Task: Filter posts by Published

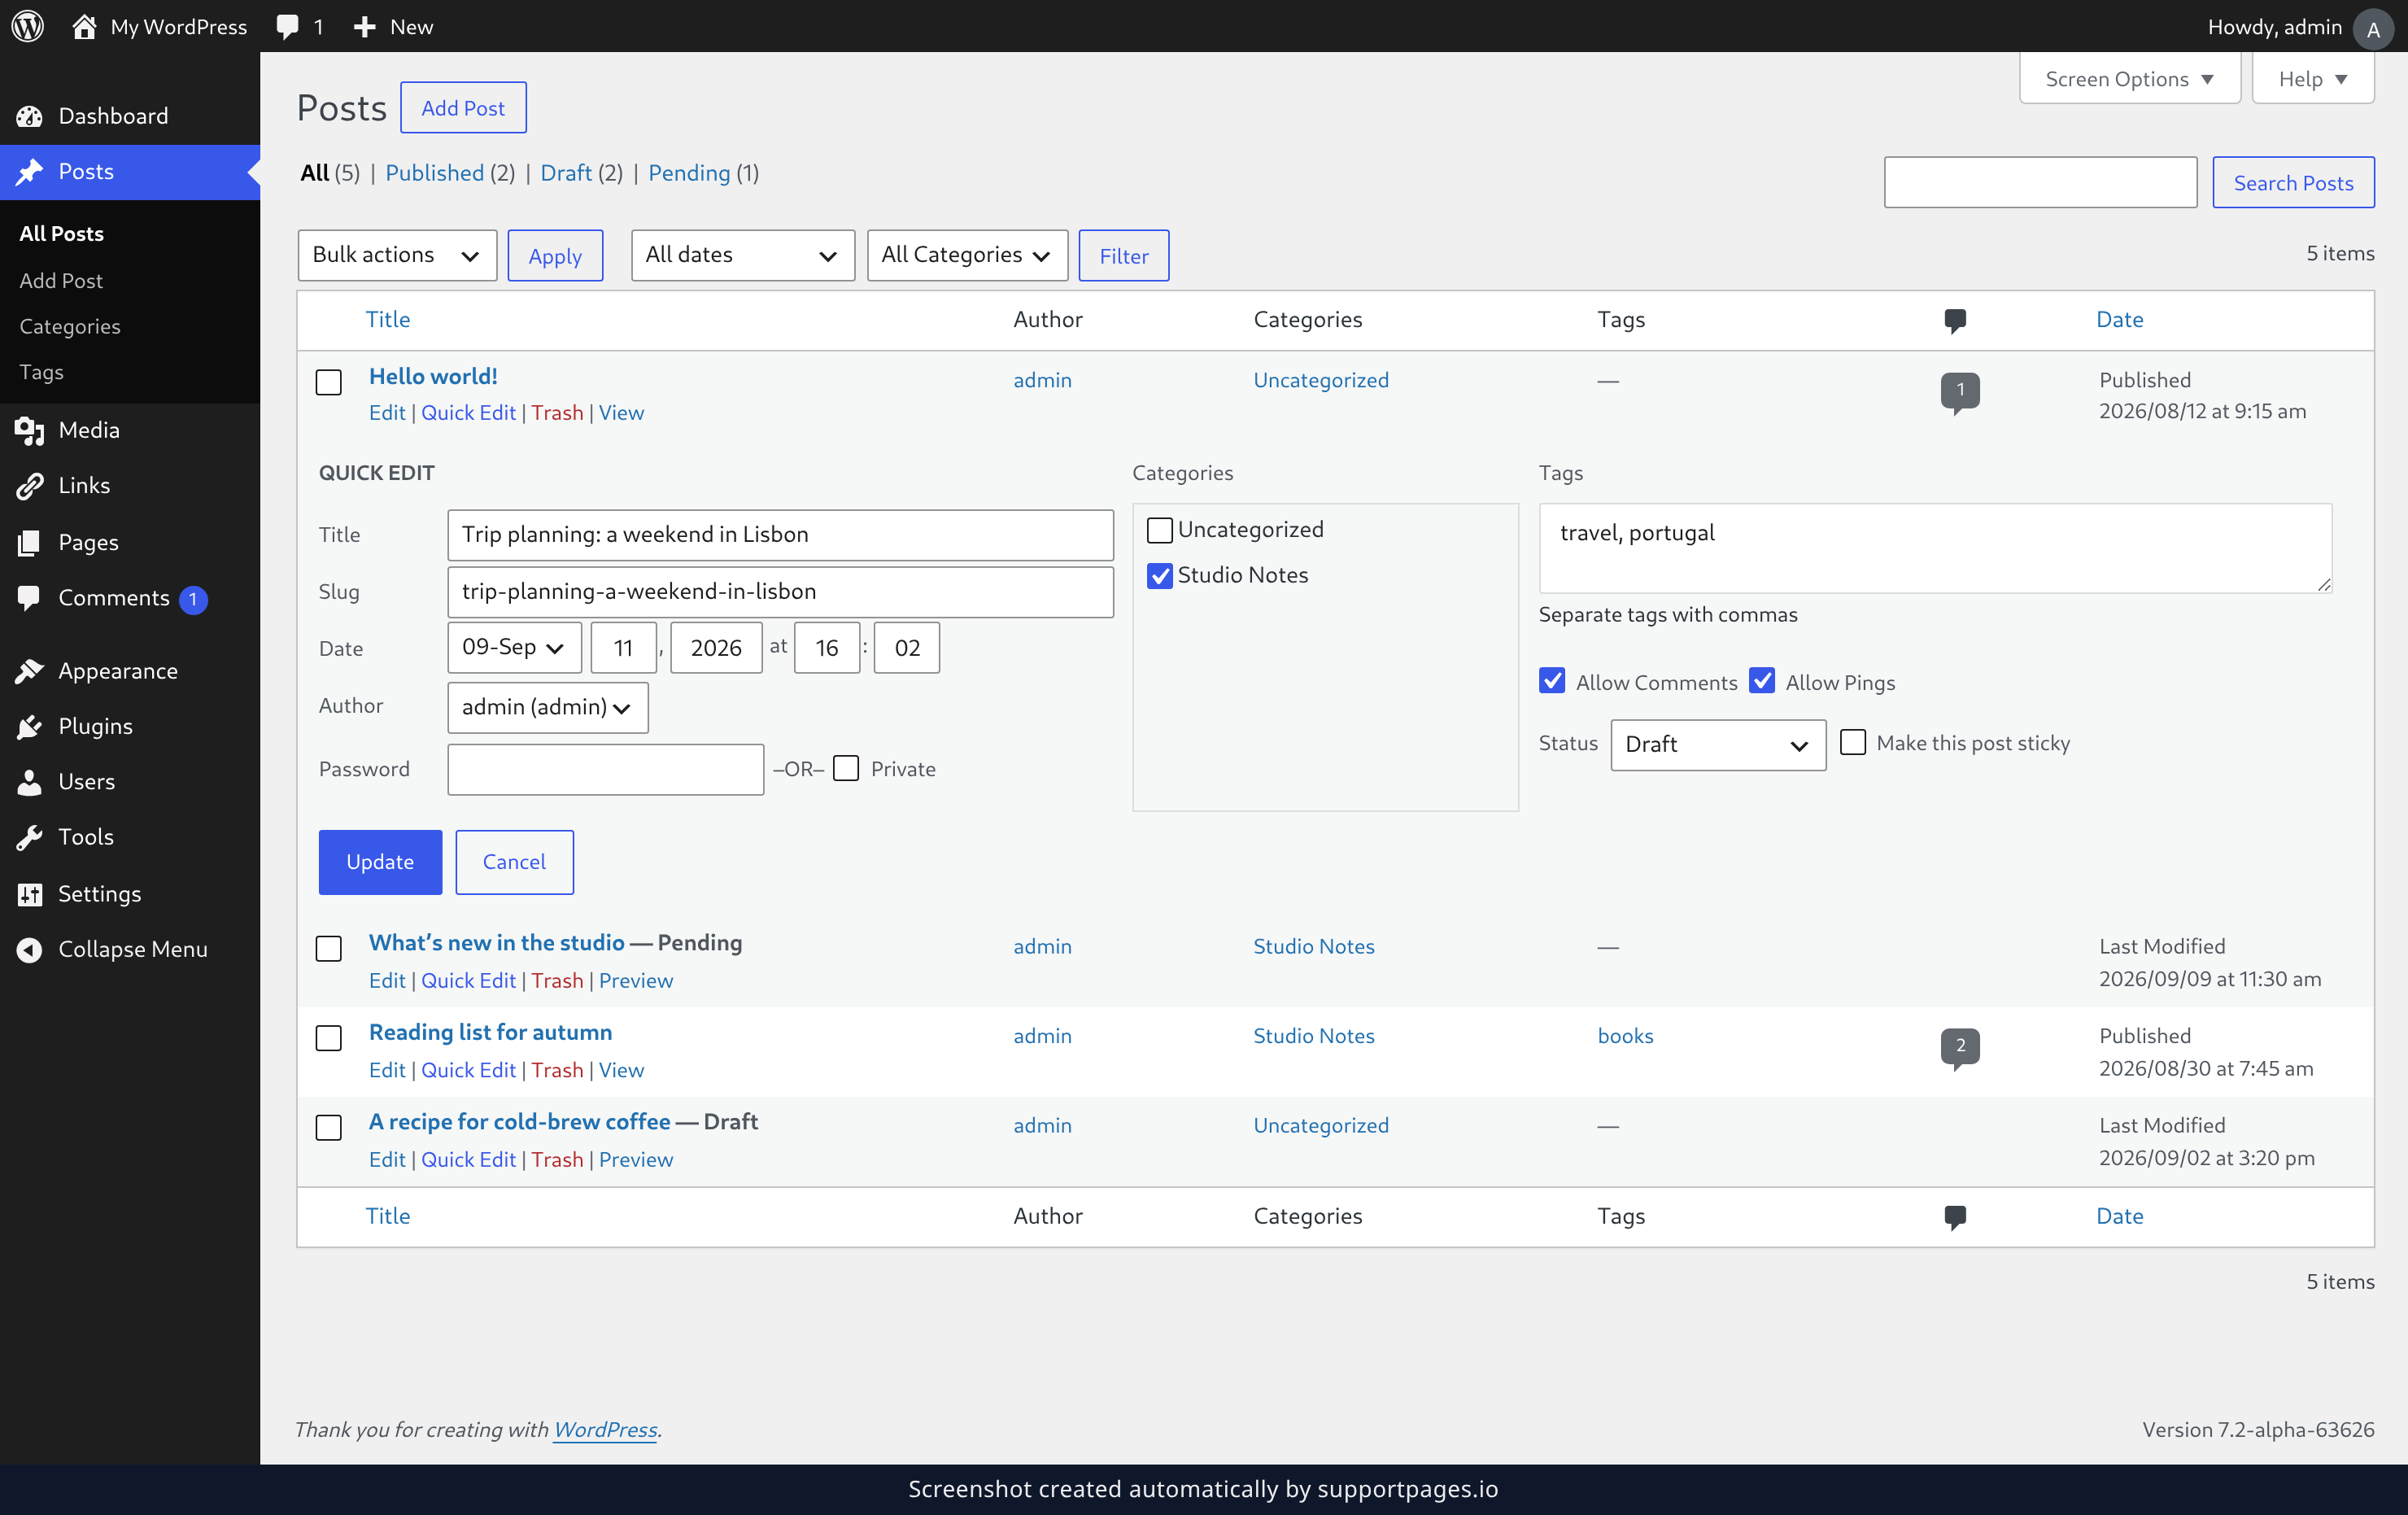Action: click(435, 173)
